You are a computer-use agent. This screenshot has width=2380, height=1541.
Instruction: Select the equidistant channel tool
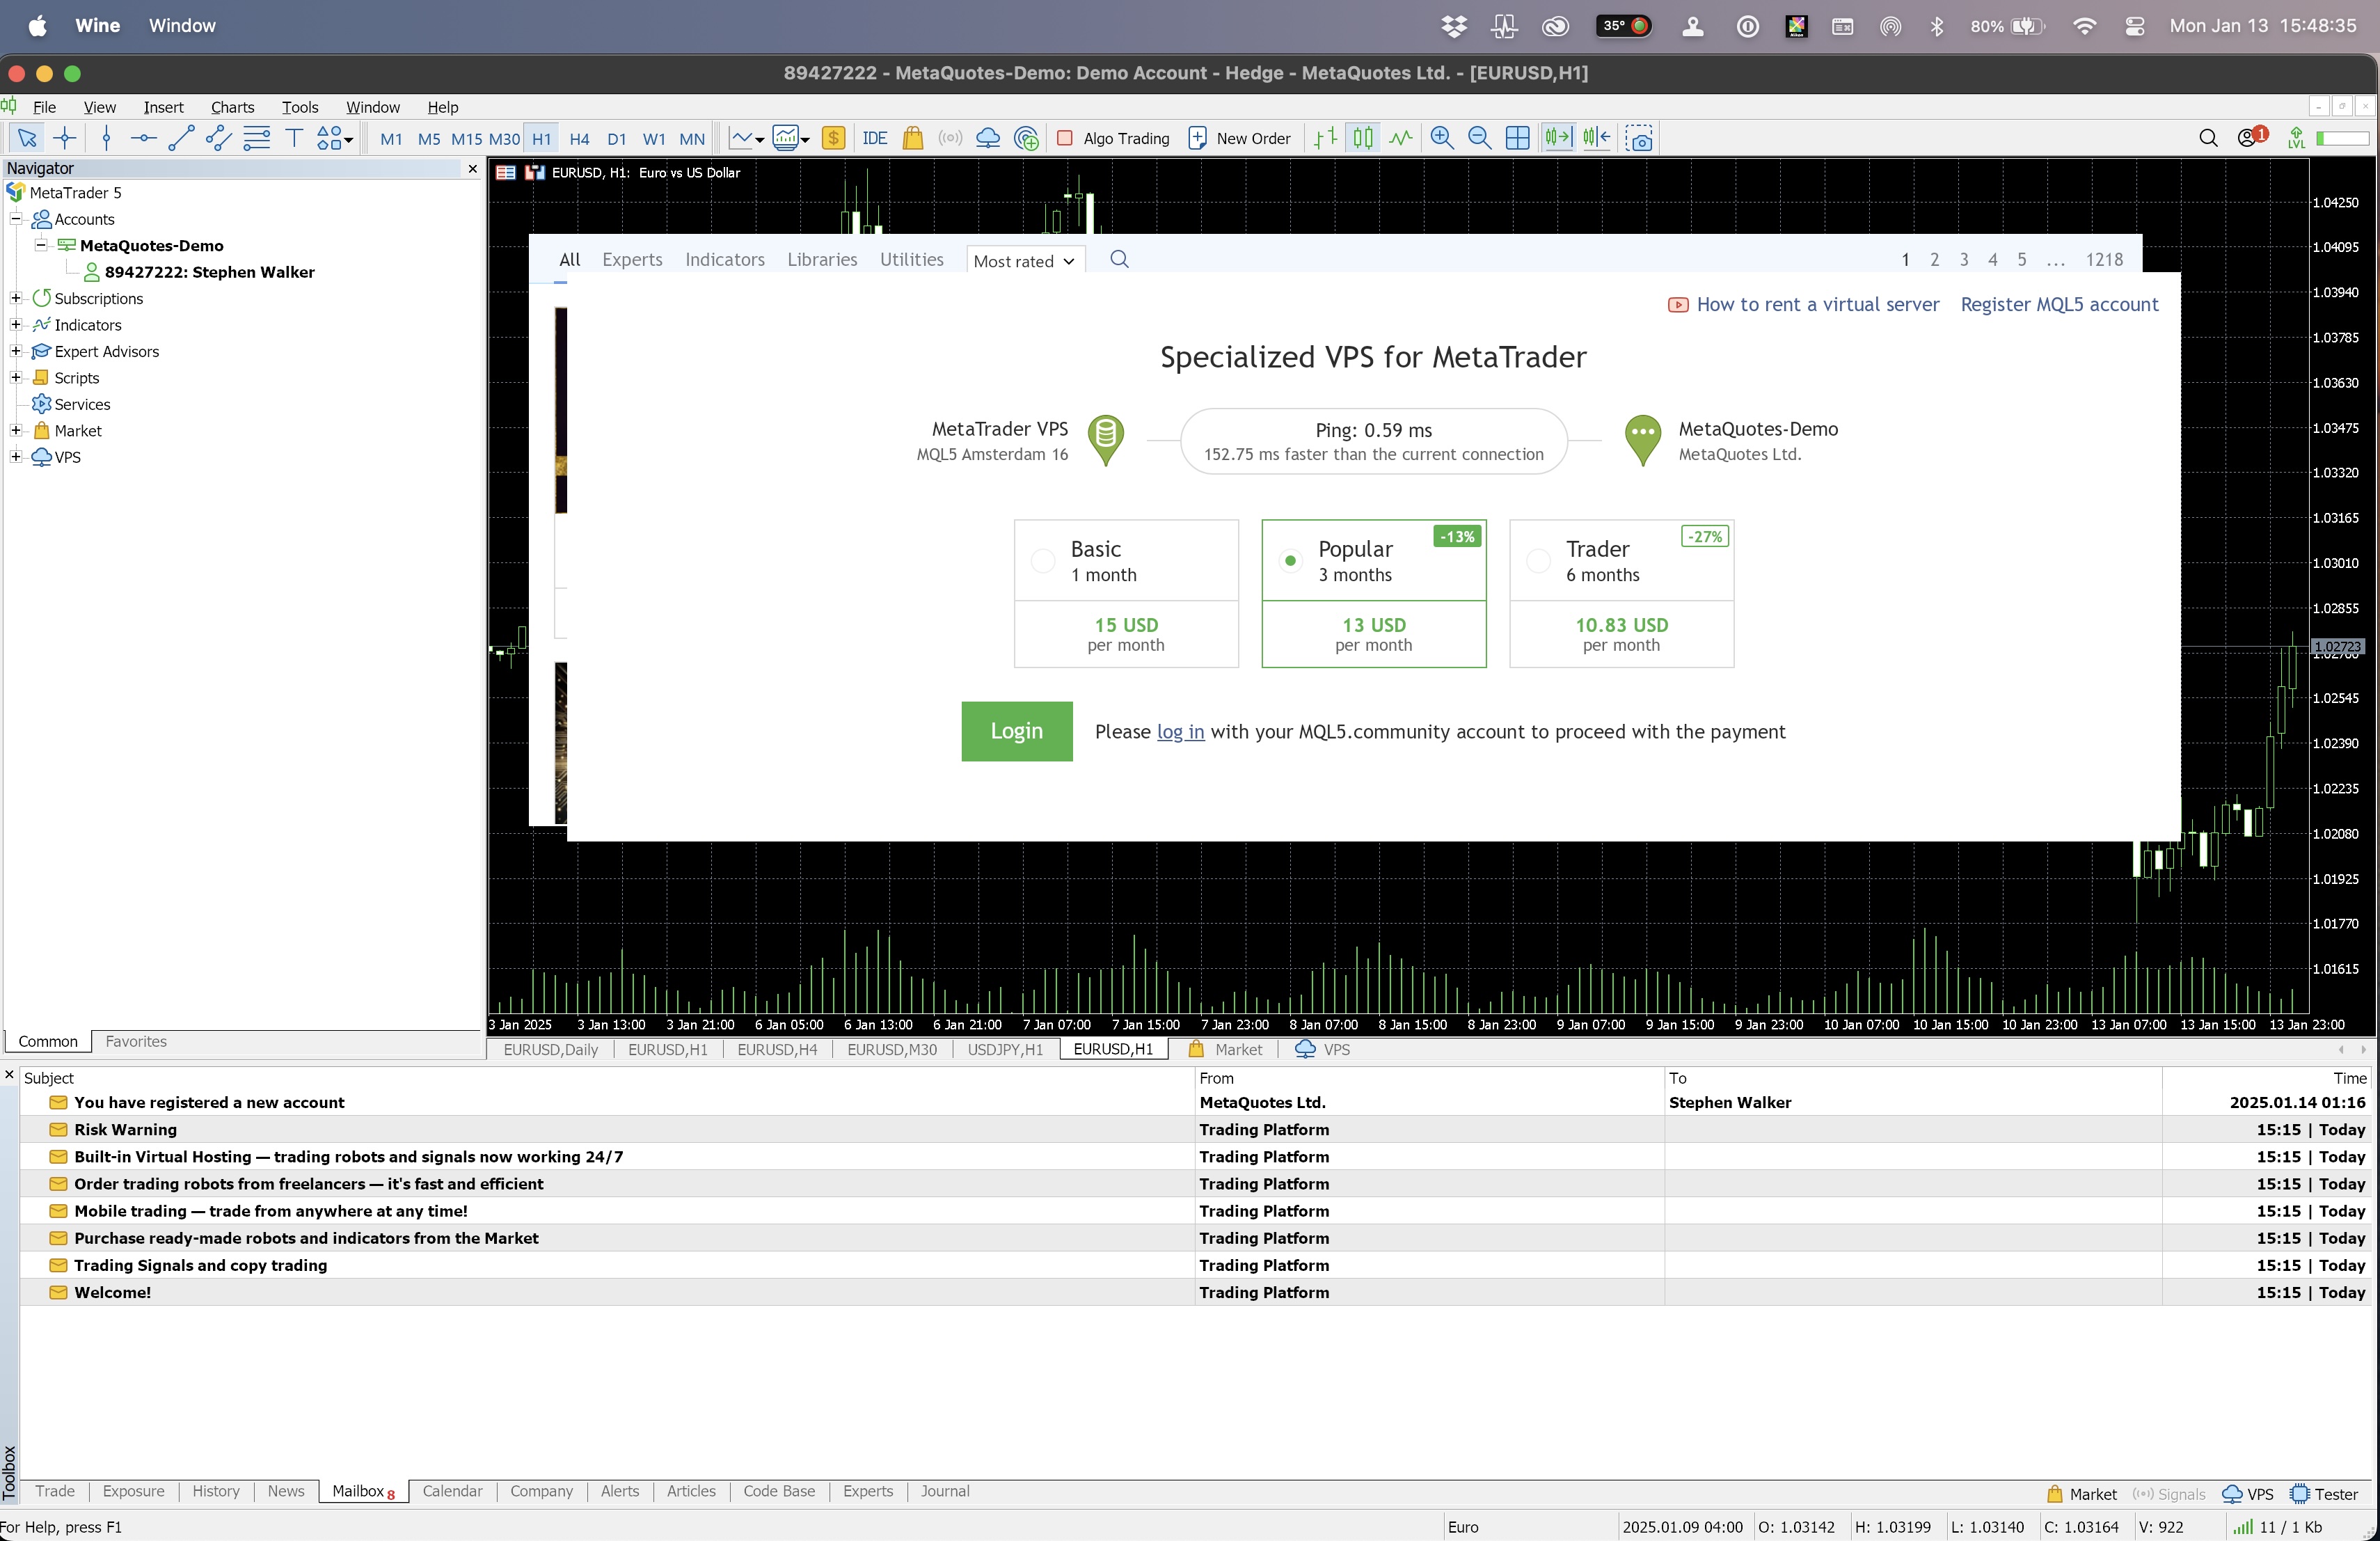[218, 138]
